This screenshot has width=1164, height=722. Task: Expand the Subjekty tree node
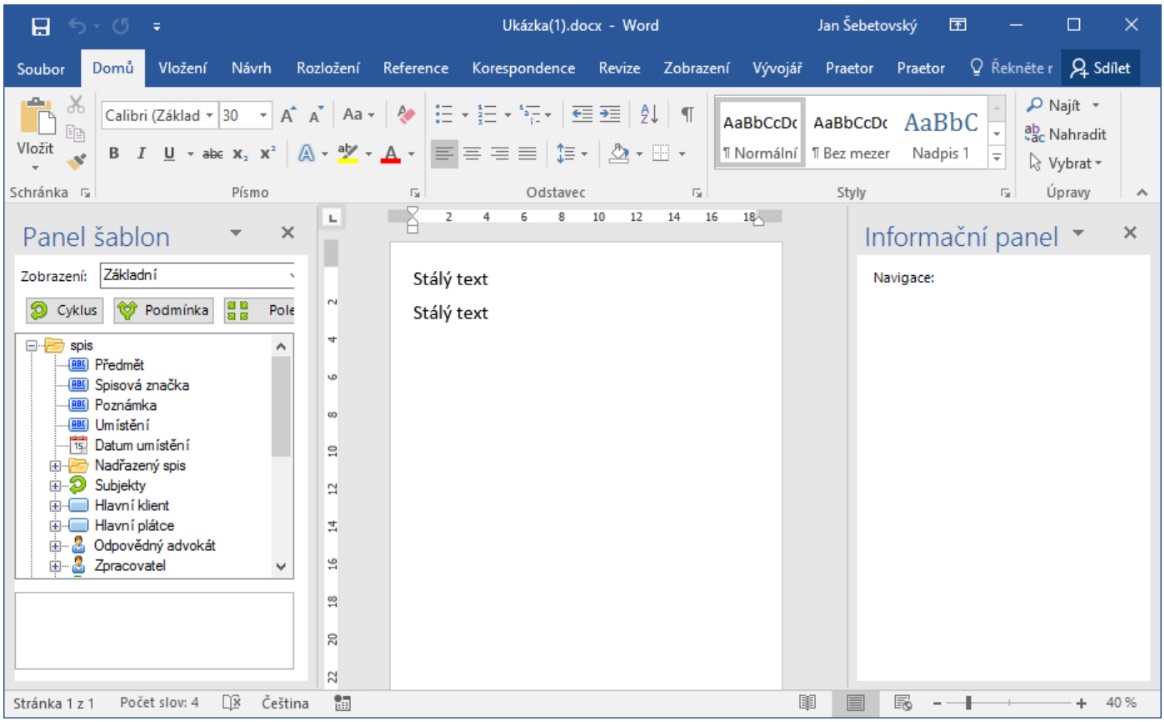pyautogui.click(x=56, y=486)
